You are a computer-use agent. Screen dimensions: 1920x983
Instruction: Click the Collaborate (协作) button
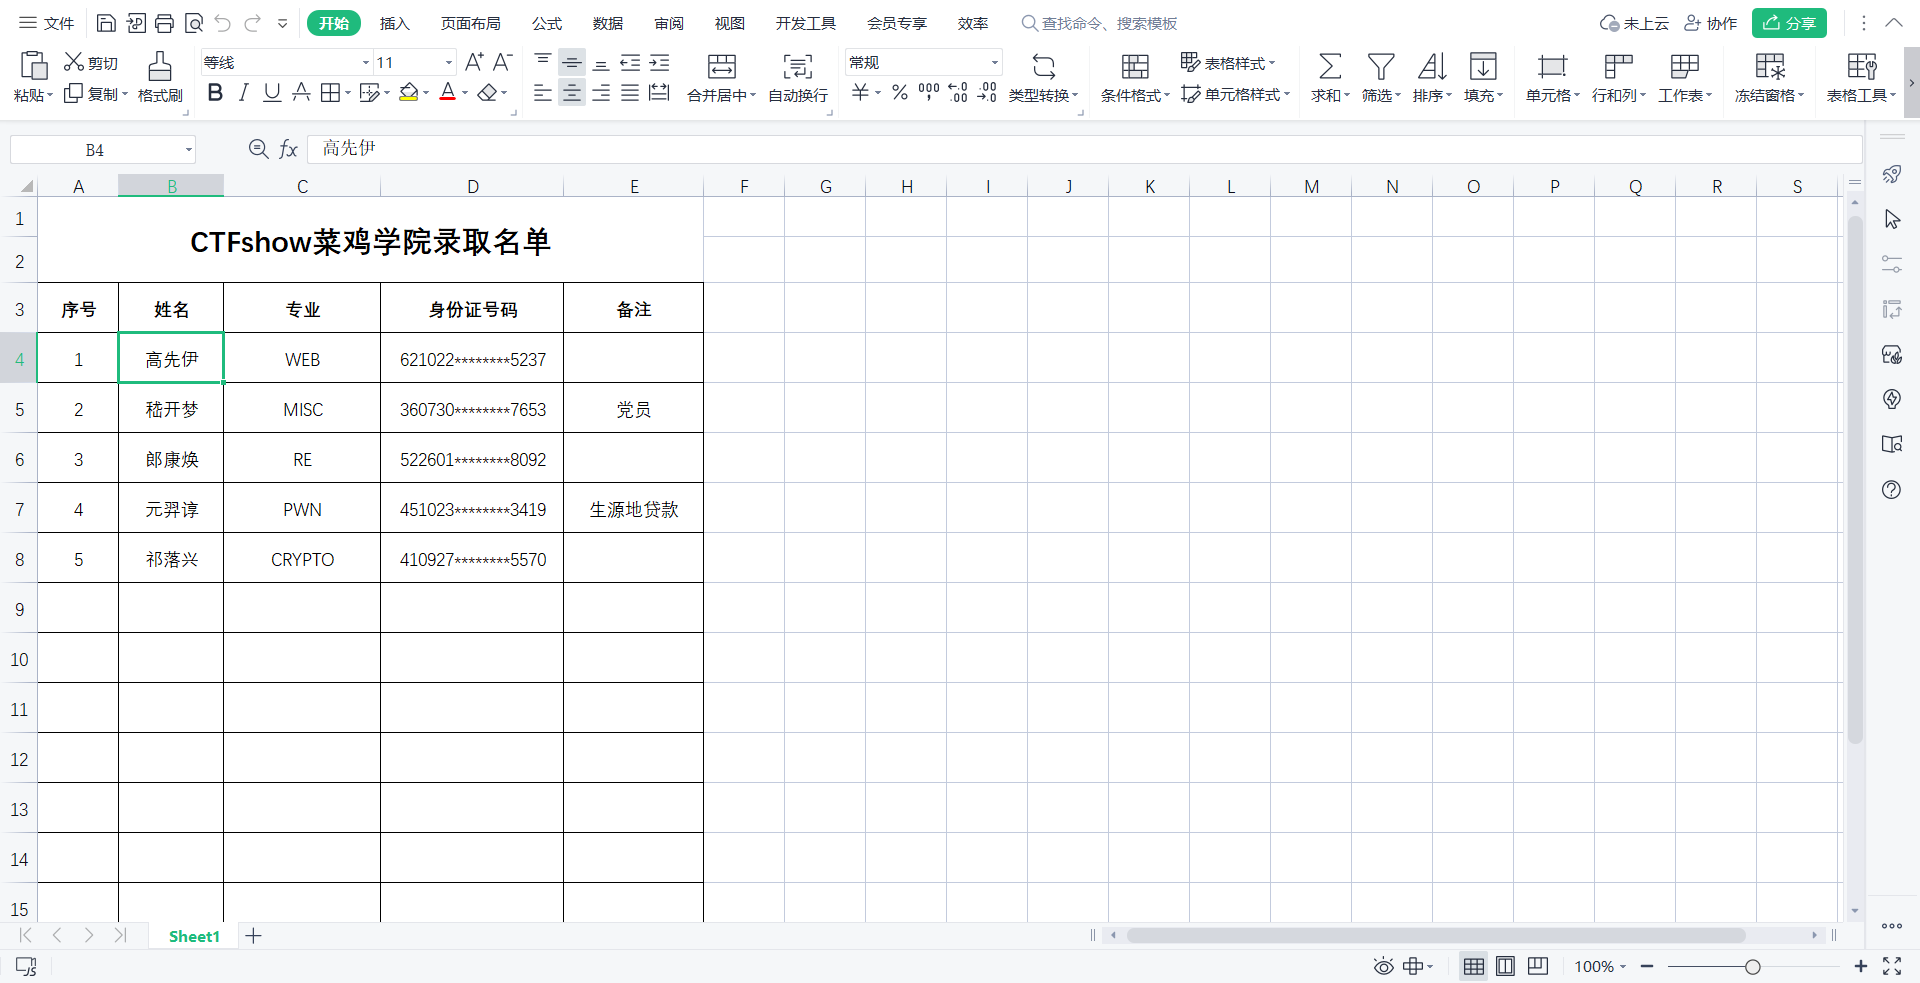(x=1710, y=23)
